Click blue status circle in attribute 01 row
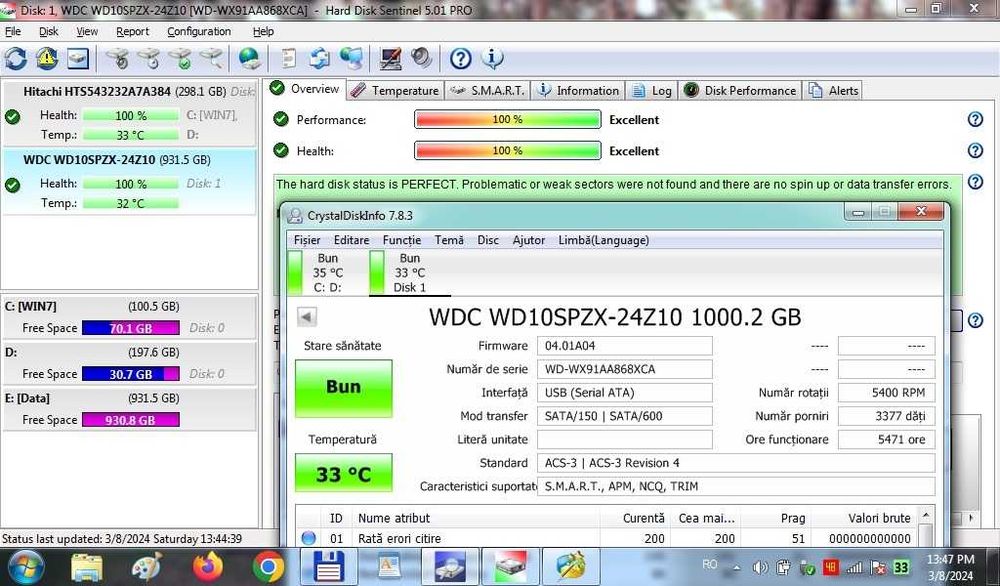1000x586 pixels. (309, 538)
